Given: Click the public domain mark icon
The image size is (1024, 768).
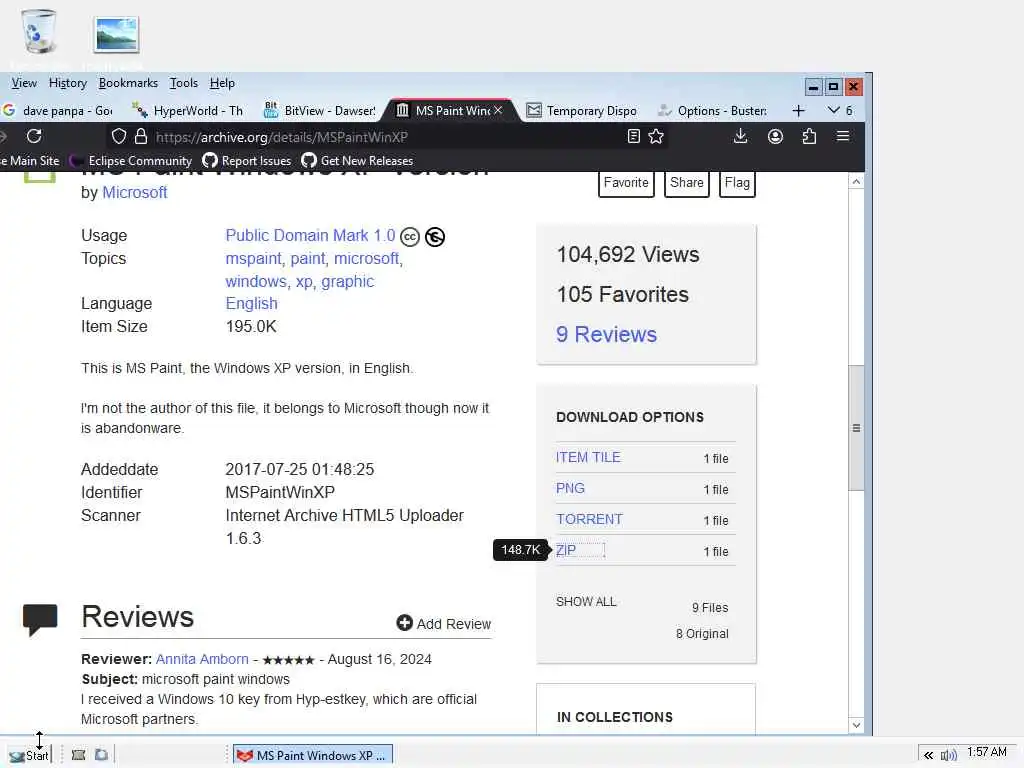Looking at the screenshot, I should (x=434, y=236).
